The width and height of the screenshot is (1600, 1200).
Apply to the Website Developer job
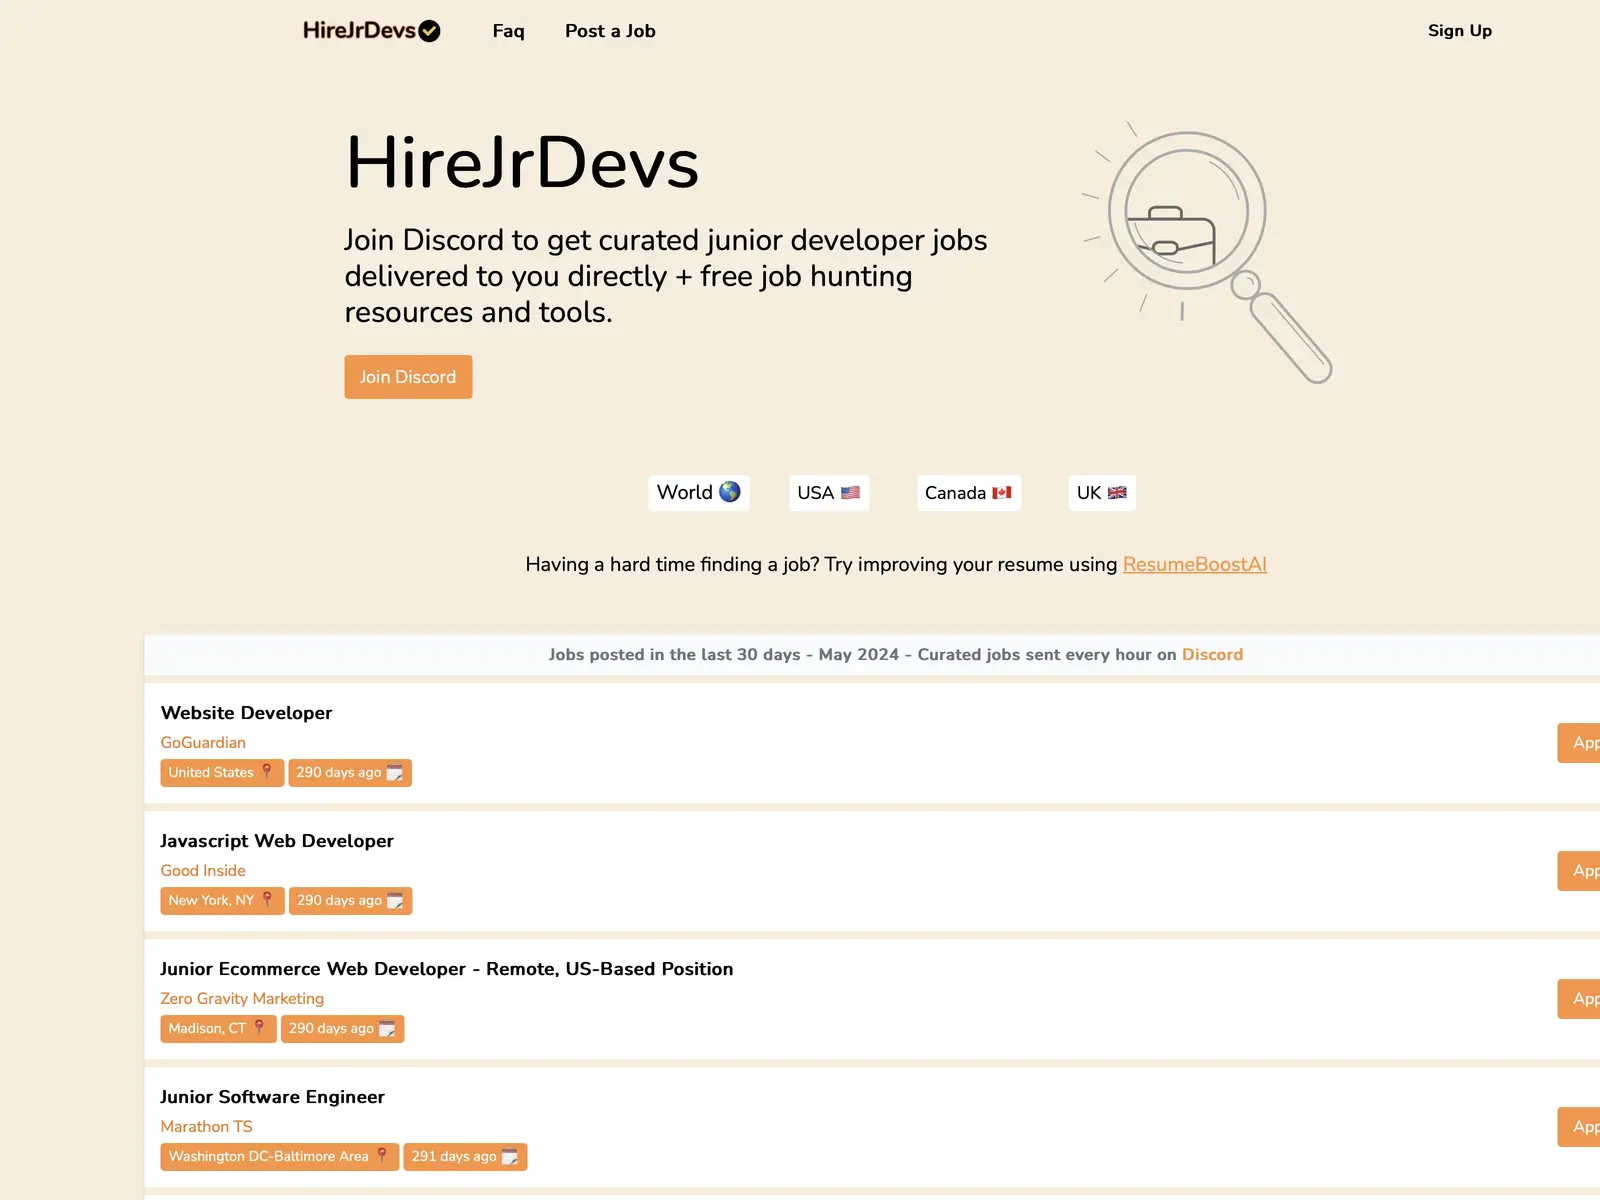(x=1580, y=743)
